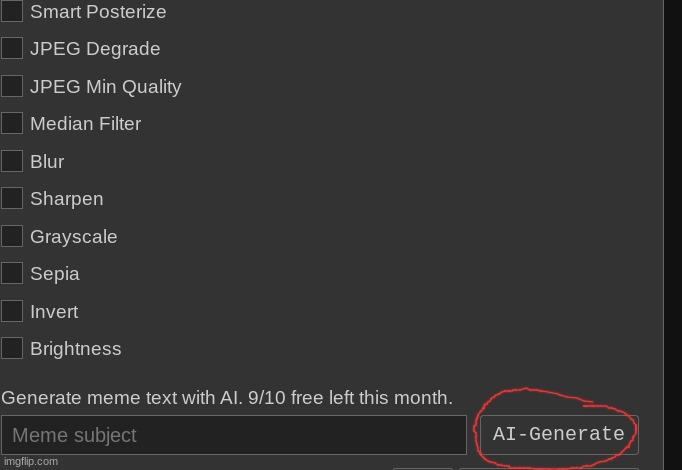Toggle the JPEG Min Quality checkbox
This screenshot has width=682, height=470.
pos(12,86)
